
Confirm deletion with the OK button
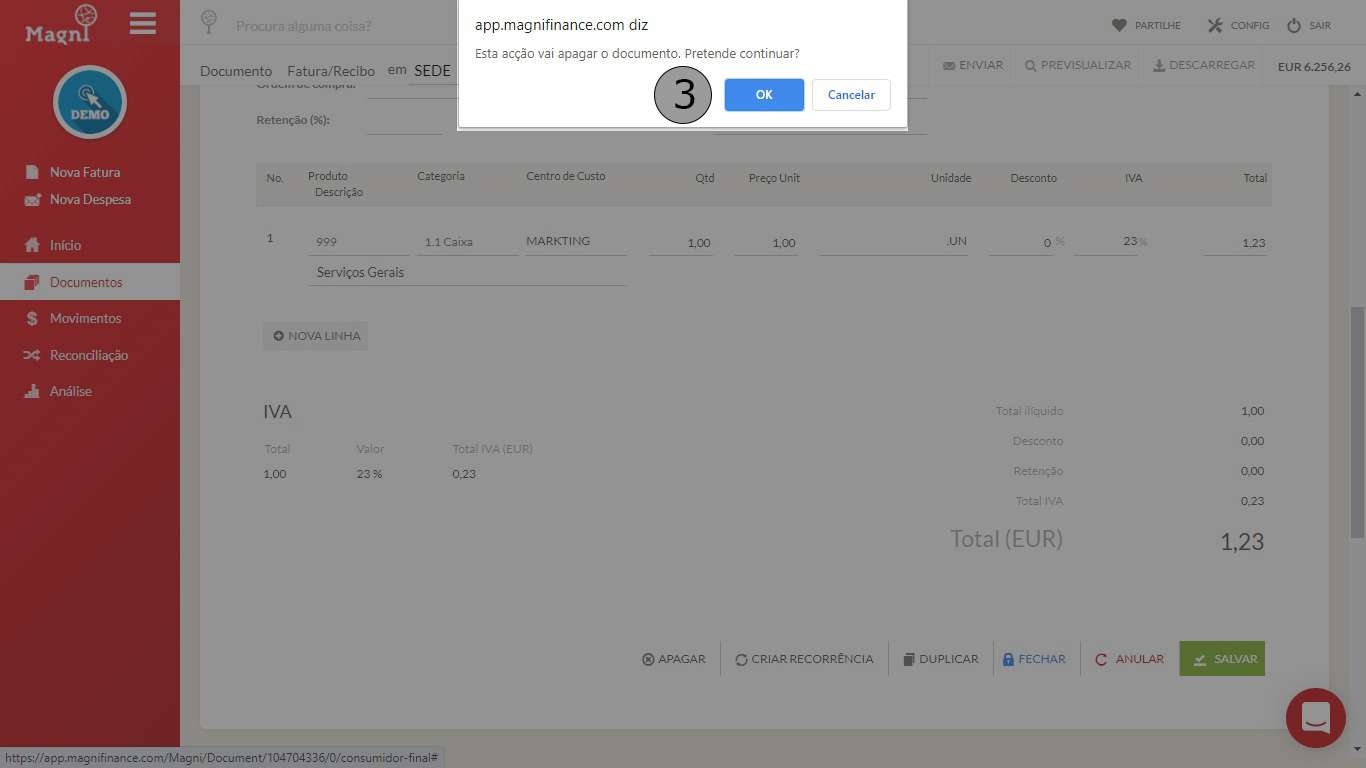pyautogui.click(x=764, y=95)
